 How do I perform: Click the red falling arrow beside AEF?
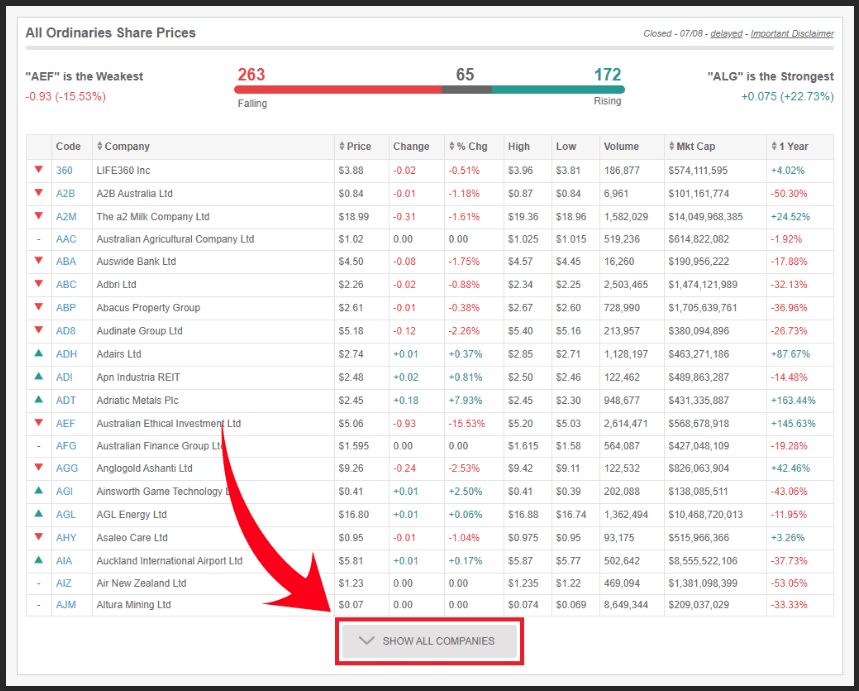tap(38, 422)
